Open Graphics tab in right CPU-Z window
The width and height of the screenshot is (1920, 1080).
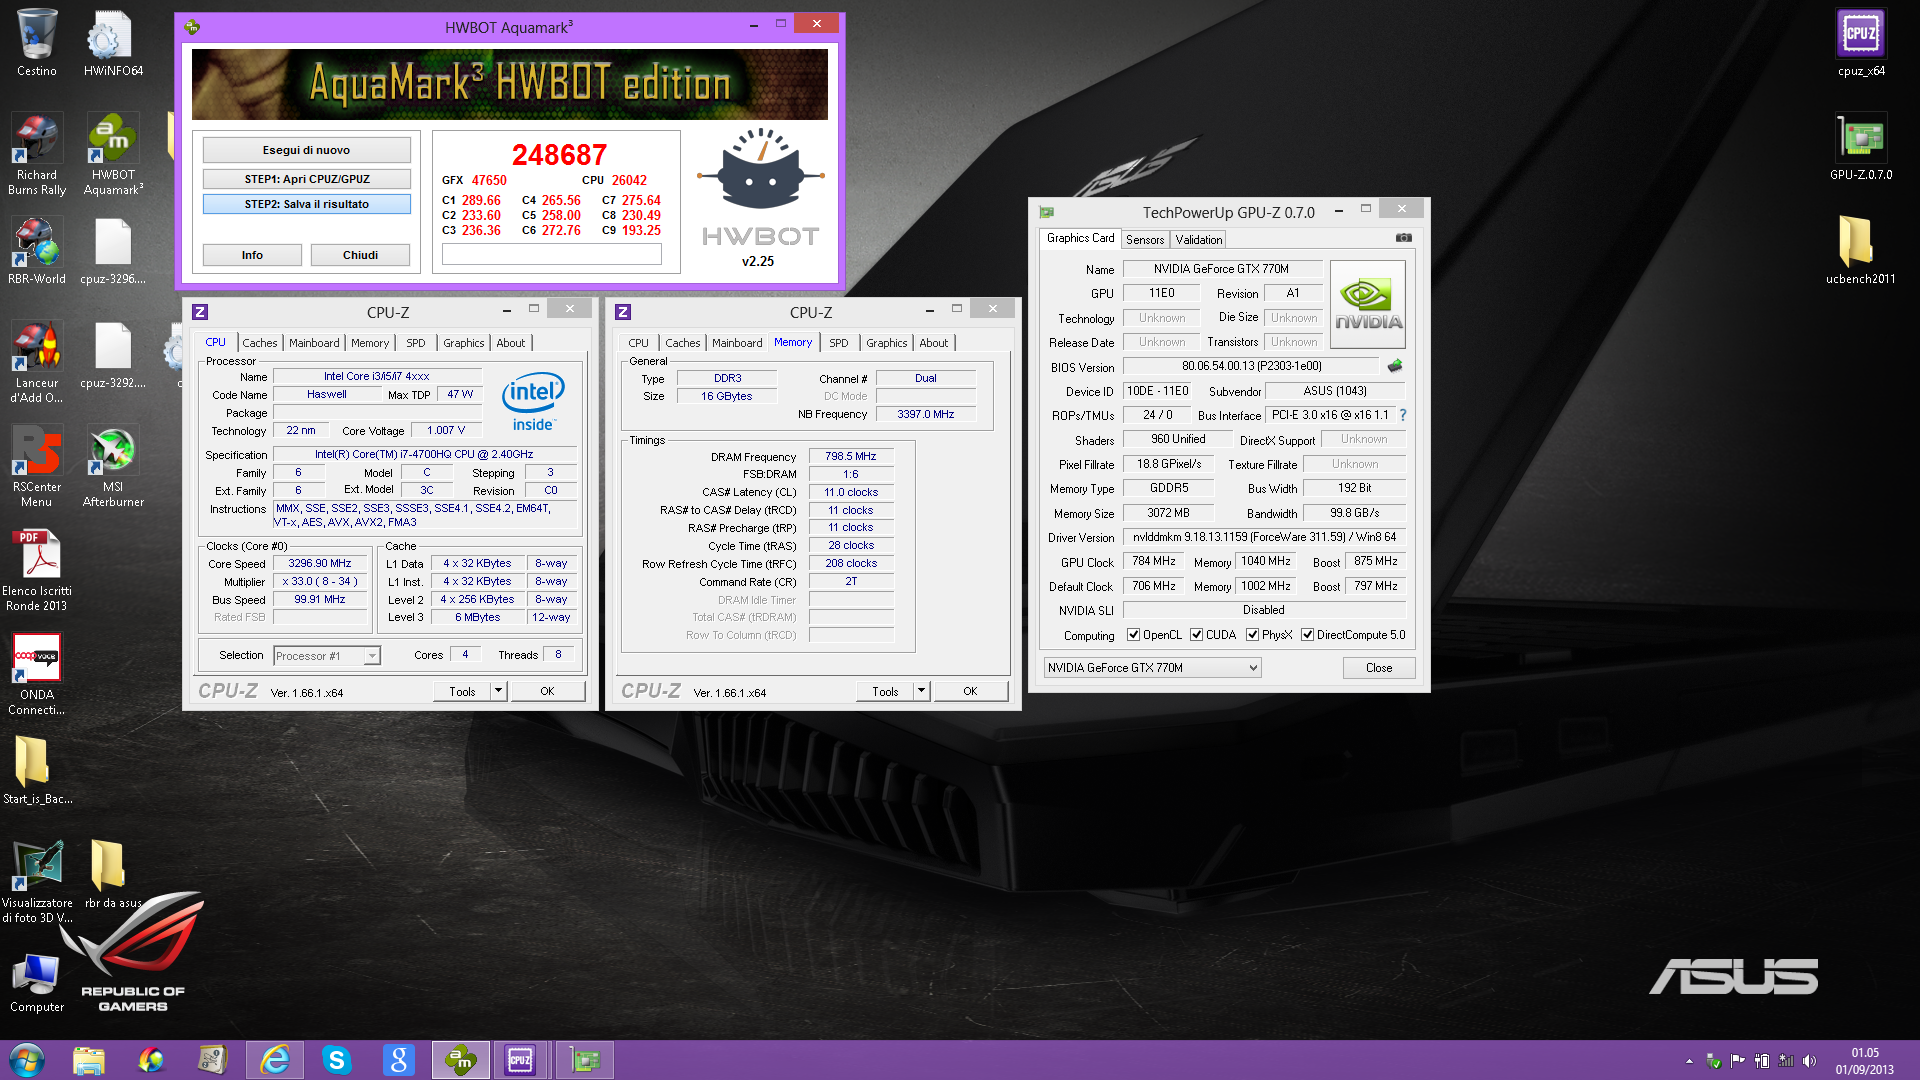coord(886,343)
